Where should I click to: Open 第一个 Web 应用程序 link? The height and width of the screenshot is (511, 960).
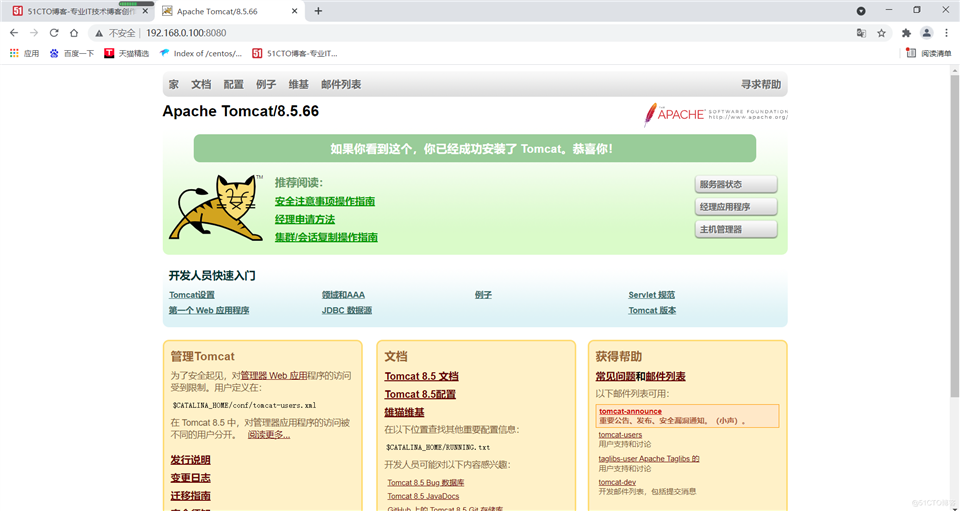(x=209, y=310)
